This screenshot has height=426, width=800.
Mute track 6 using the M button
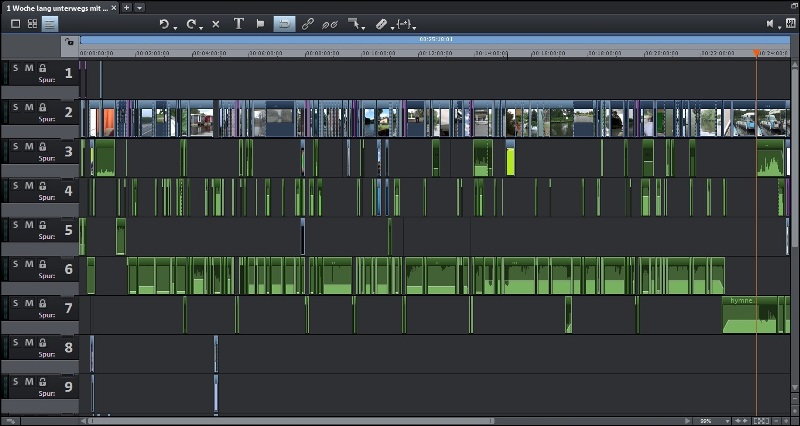click(29, 263)
